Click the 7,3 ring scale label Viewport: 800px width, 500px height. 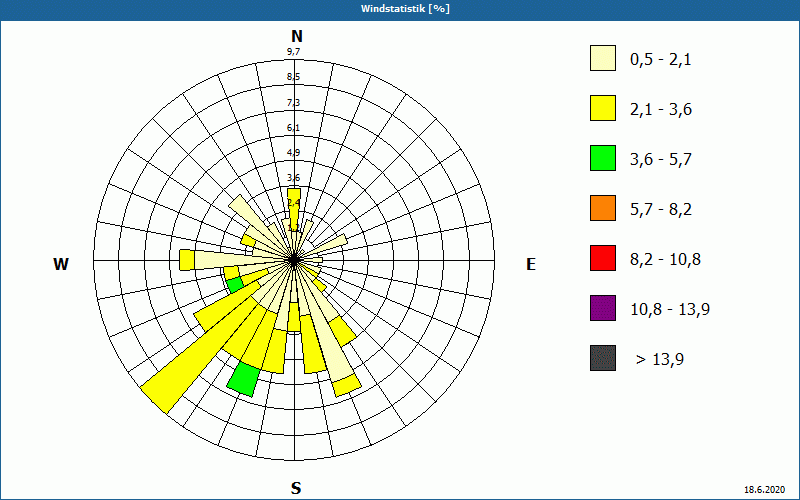(293, 103)
